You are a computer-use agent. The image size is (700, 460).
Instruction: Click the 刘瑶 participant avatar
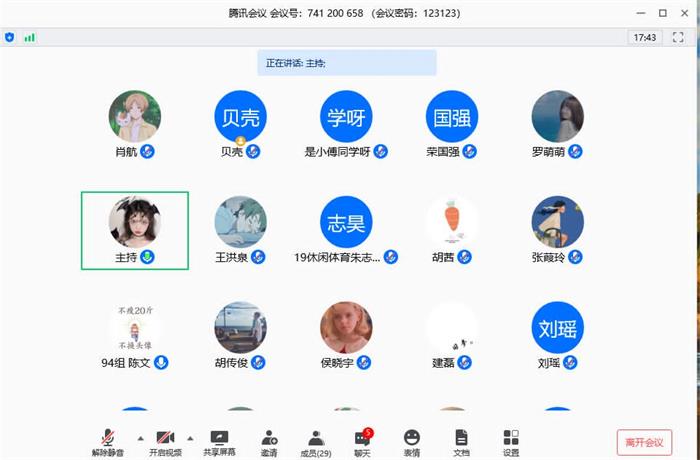click(x=557, y=328)
